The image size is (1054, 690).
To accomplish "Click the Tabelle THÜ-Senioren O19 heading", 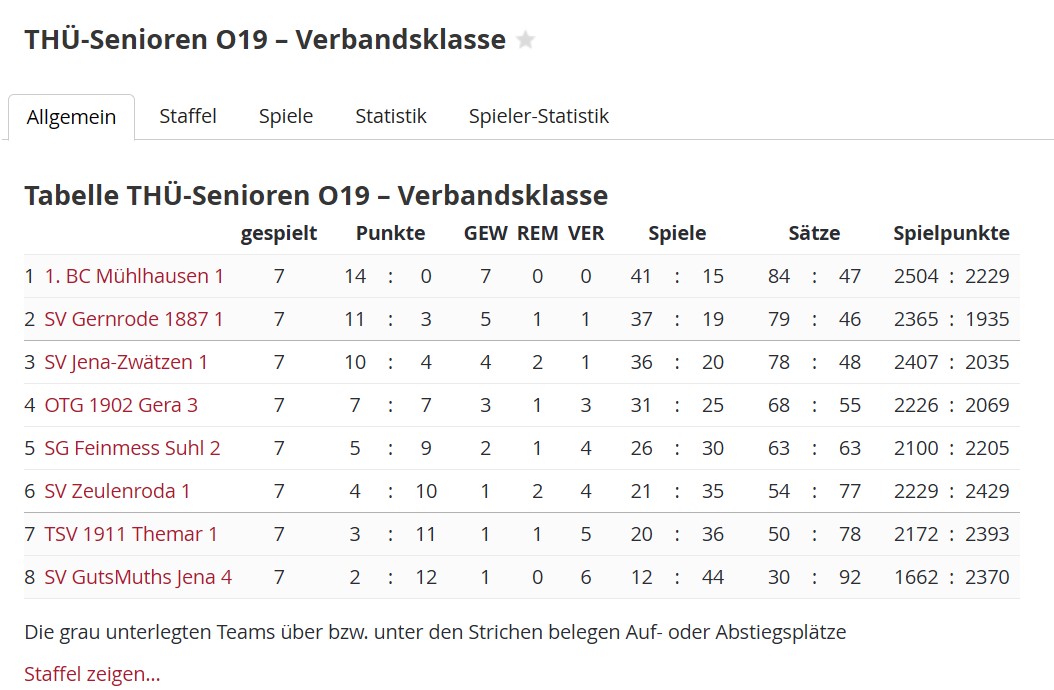I will tap(316, 195).
